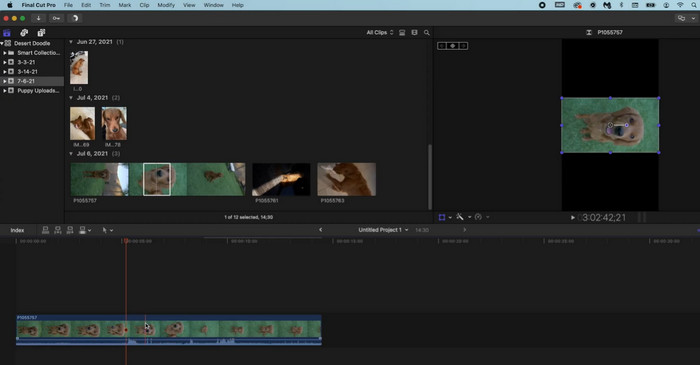Image resolution: width=700 pixels, height=365 pixels.
Task: Open the Titles and Generators sidebar
Action: coord(41,33)
